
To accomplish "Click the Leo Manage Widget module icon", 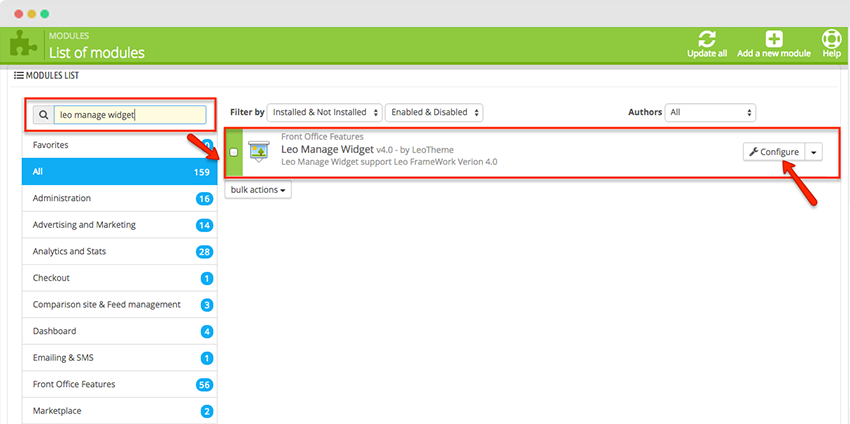I will [259, 151].
